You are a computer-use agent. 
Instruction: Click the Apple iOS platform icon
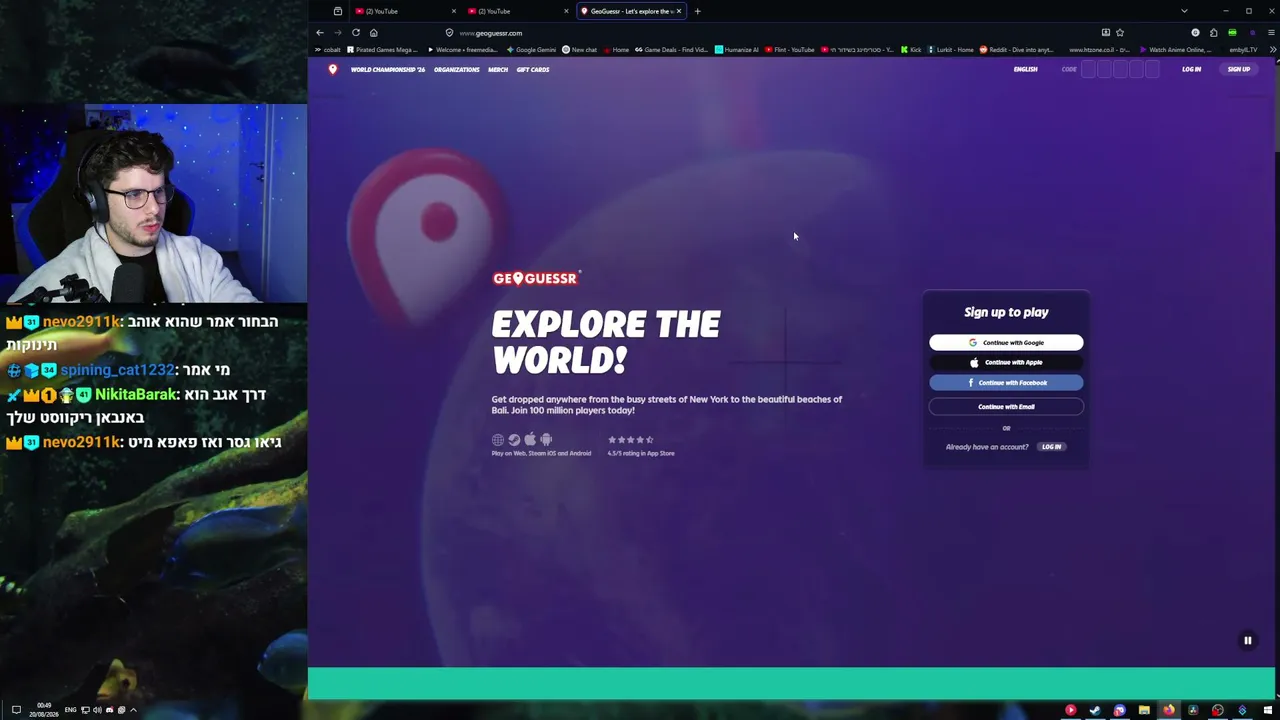click(530, 440)
